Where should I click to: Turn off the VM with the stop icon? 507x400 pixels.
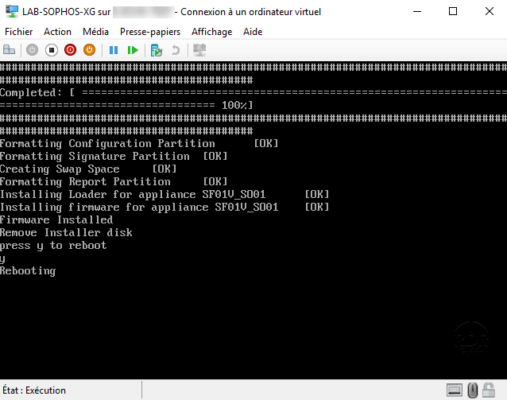(51, 50)
